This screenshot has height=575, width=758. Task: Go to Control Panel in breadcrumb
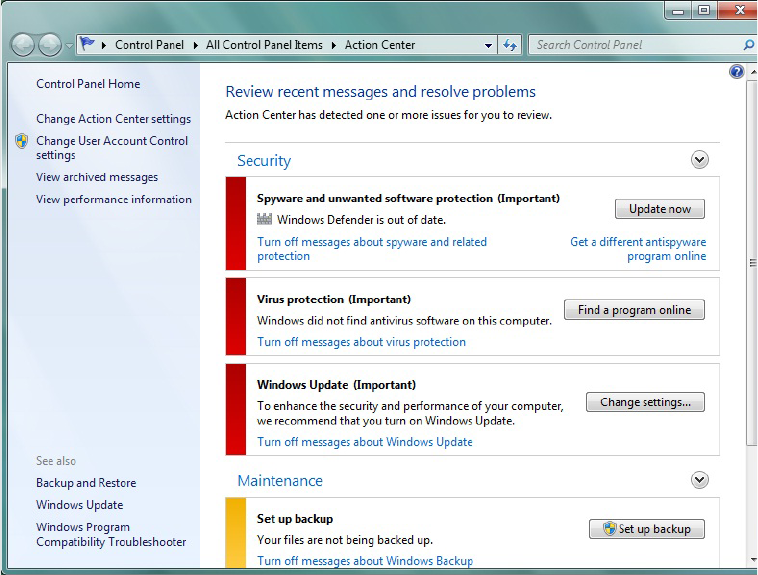[149, 45]
